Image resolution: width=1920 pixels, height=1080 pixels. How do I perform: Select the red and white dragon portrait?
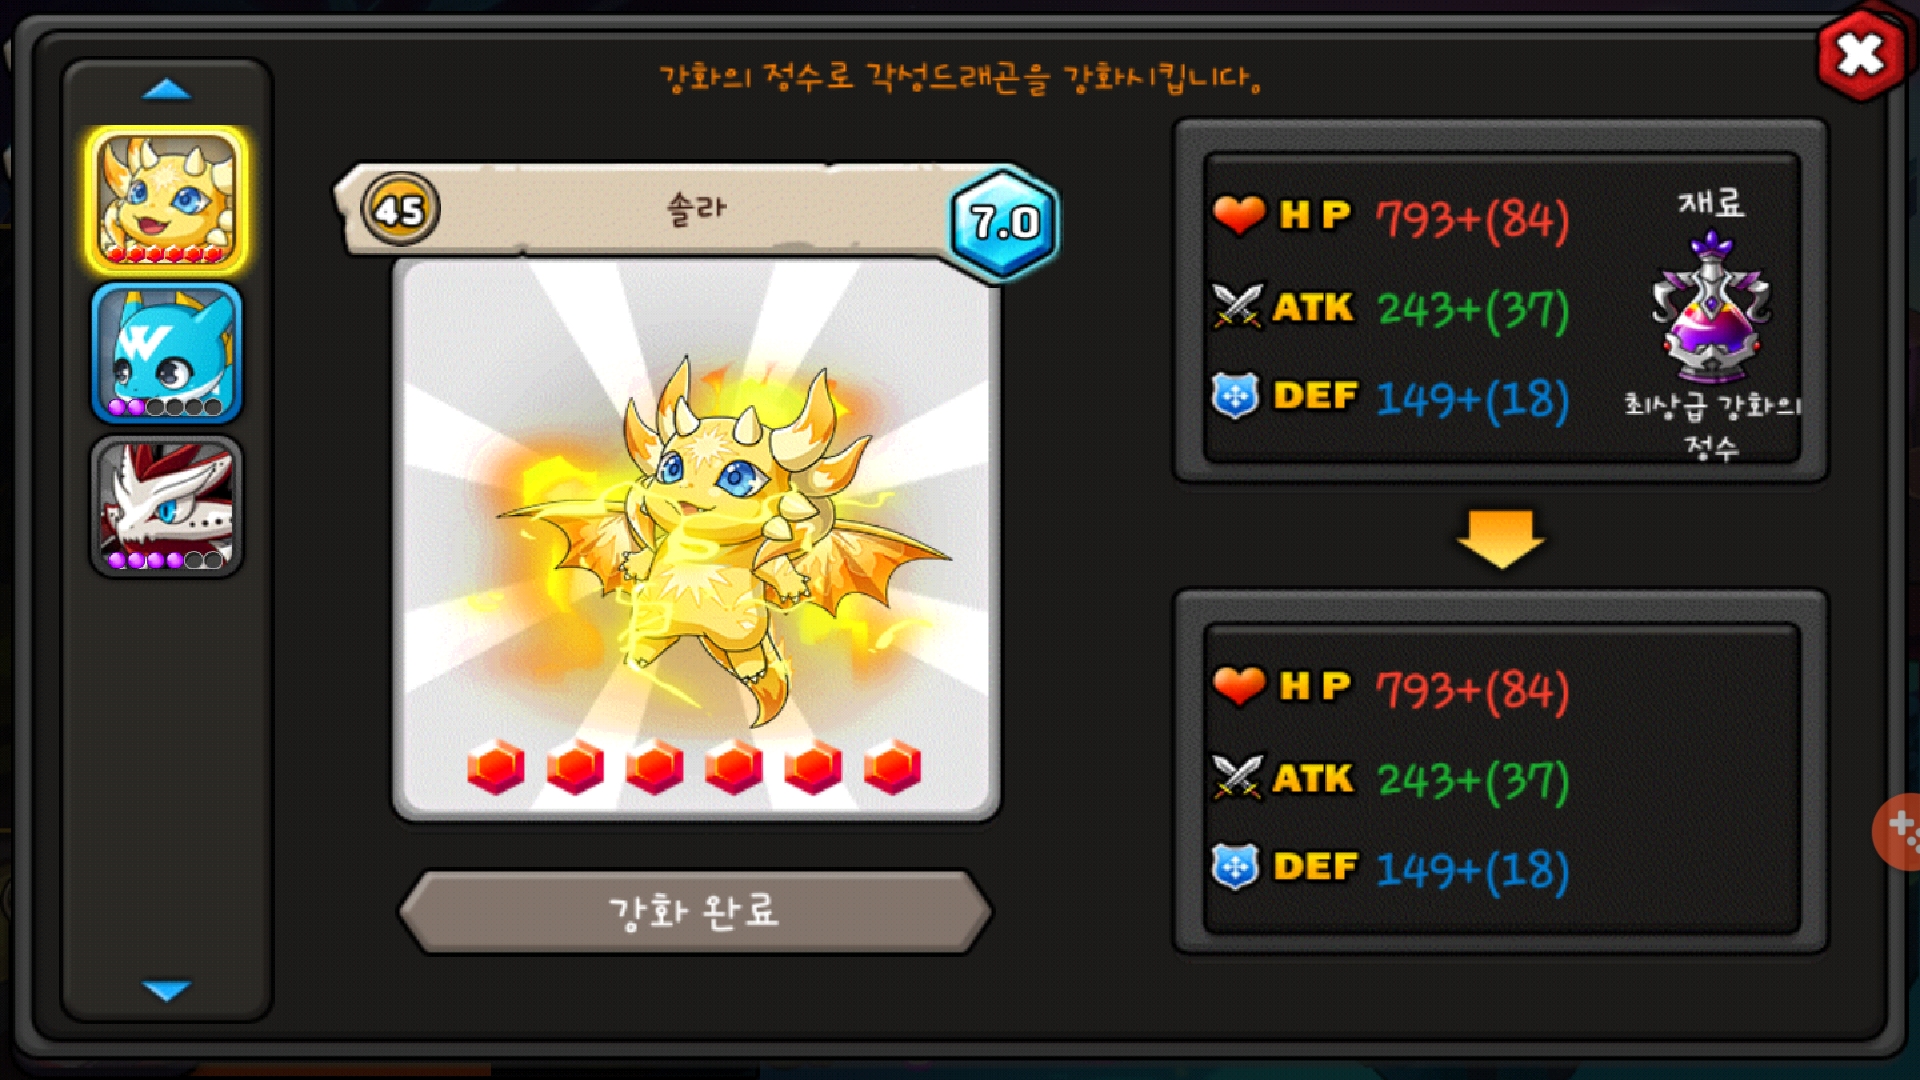167,506
